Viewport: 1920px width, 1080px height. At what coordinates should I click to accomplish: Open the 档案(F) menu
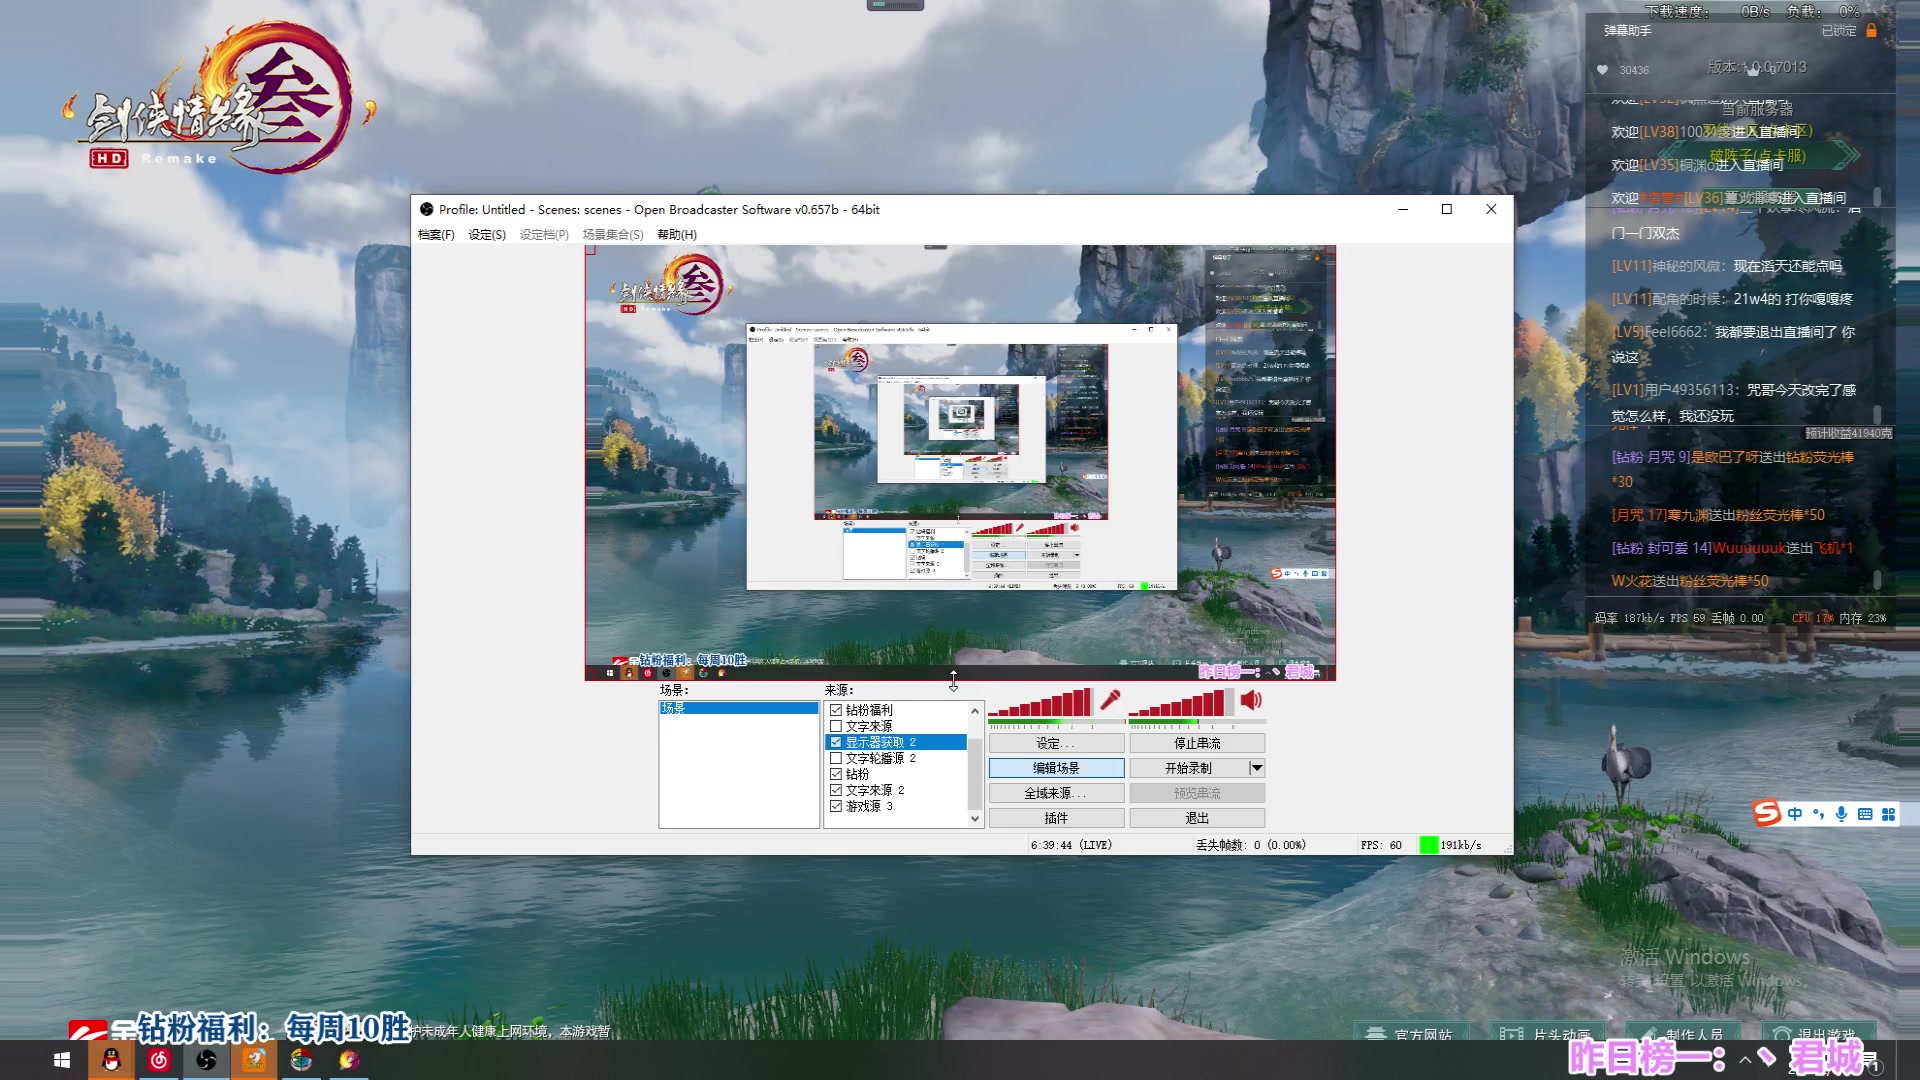tap(436, 235)
